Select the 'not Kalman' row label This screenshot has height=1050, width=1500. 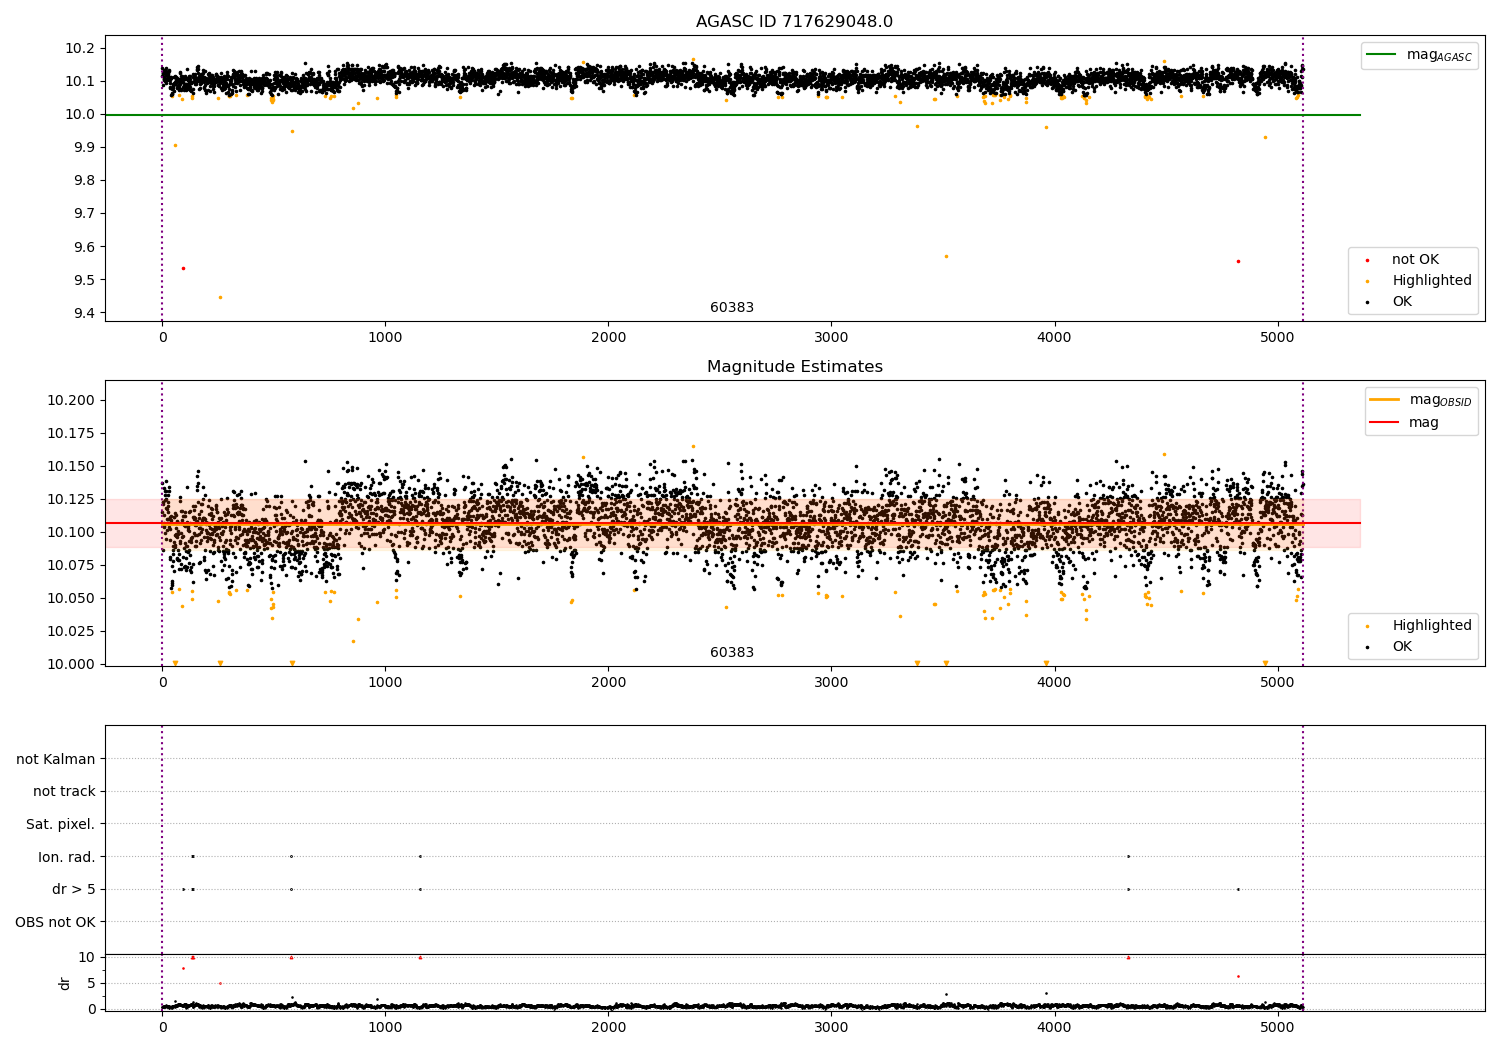pos(56,760)
